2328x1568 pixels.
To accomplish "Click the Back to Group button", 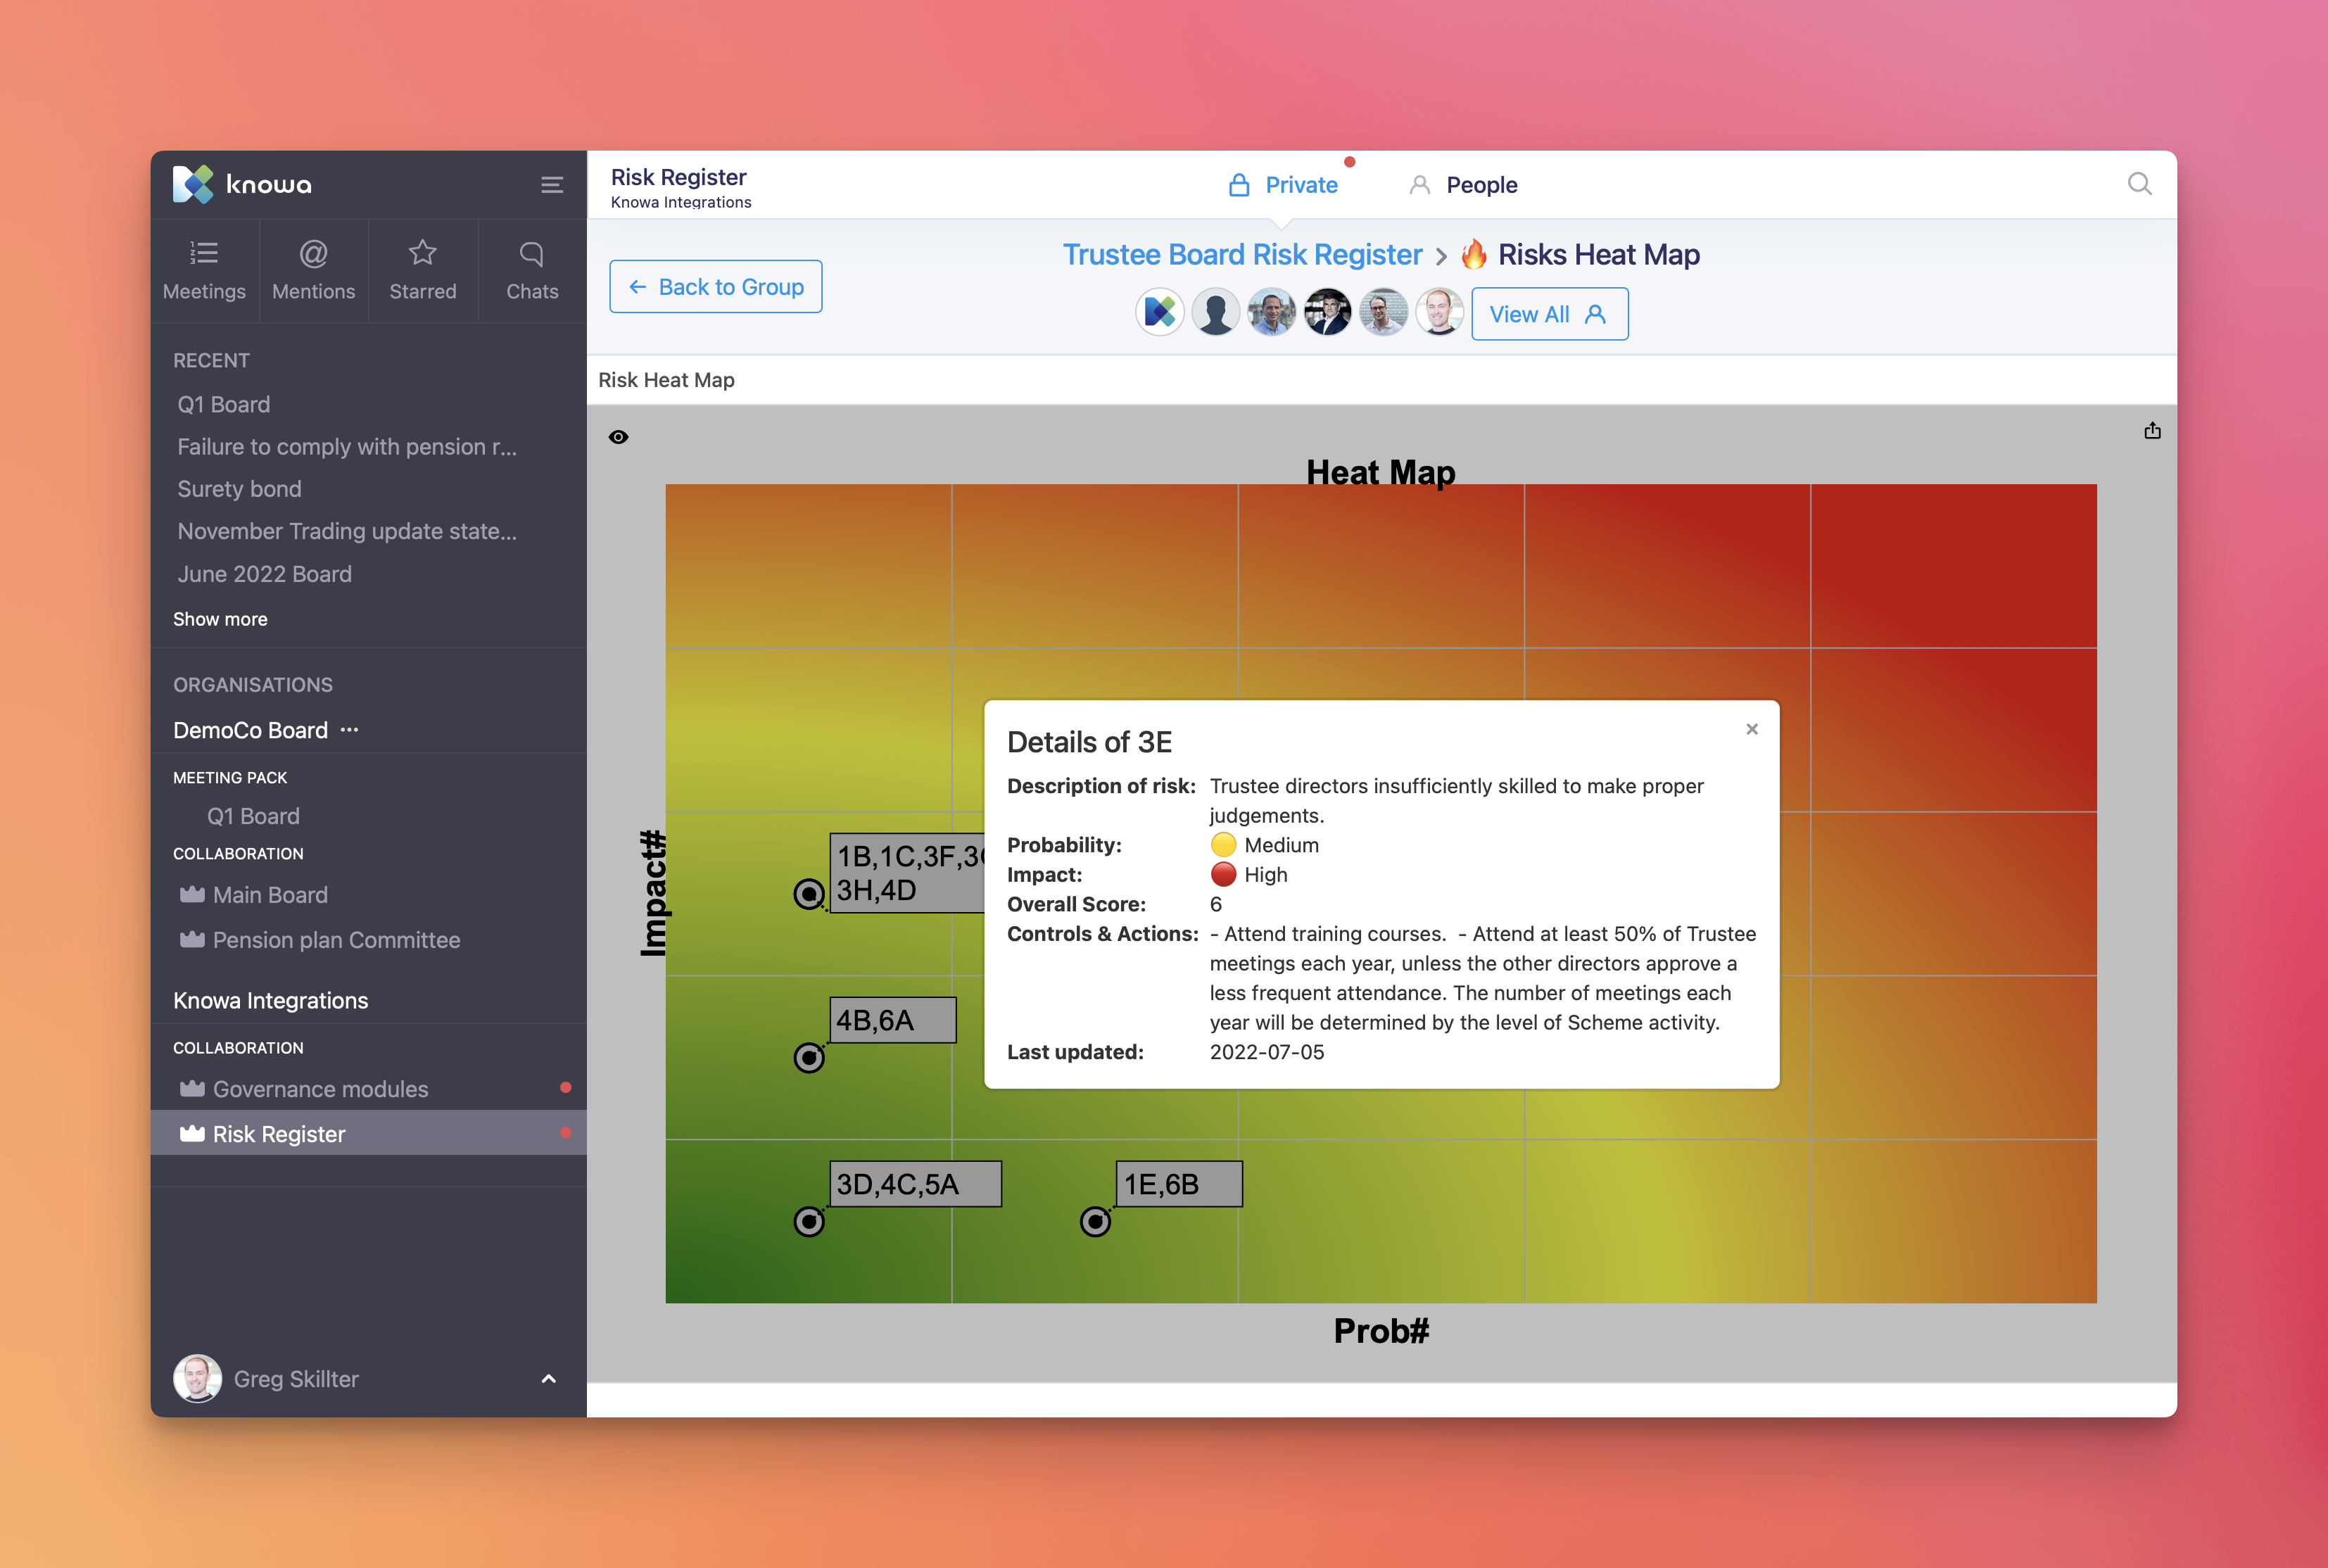I will point(715,286).
